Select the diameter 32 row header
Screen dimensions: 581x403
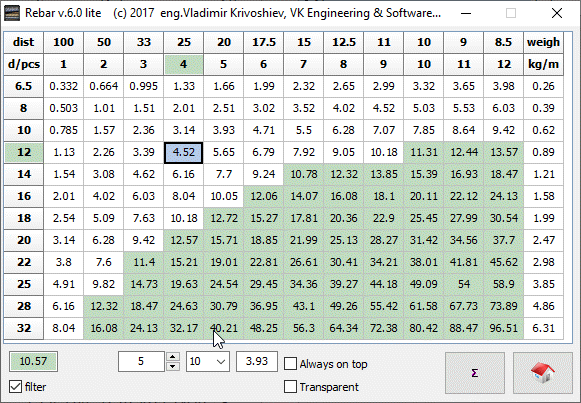24,328
